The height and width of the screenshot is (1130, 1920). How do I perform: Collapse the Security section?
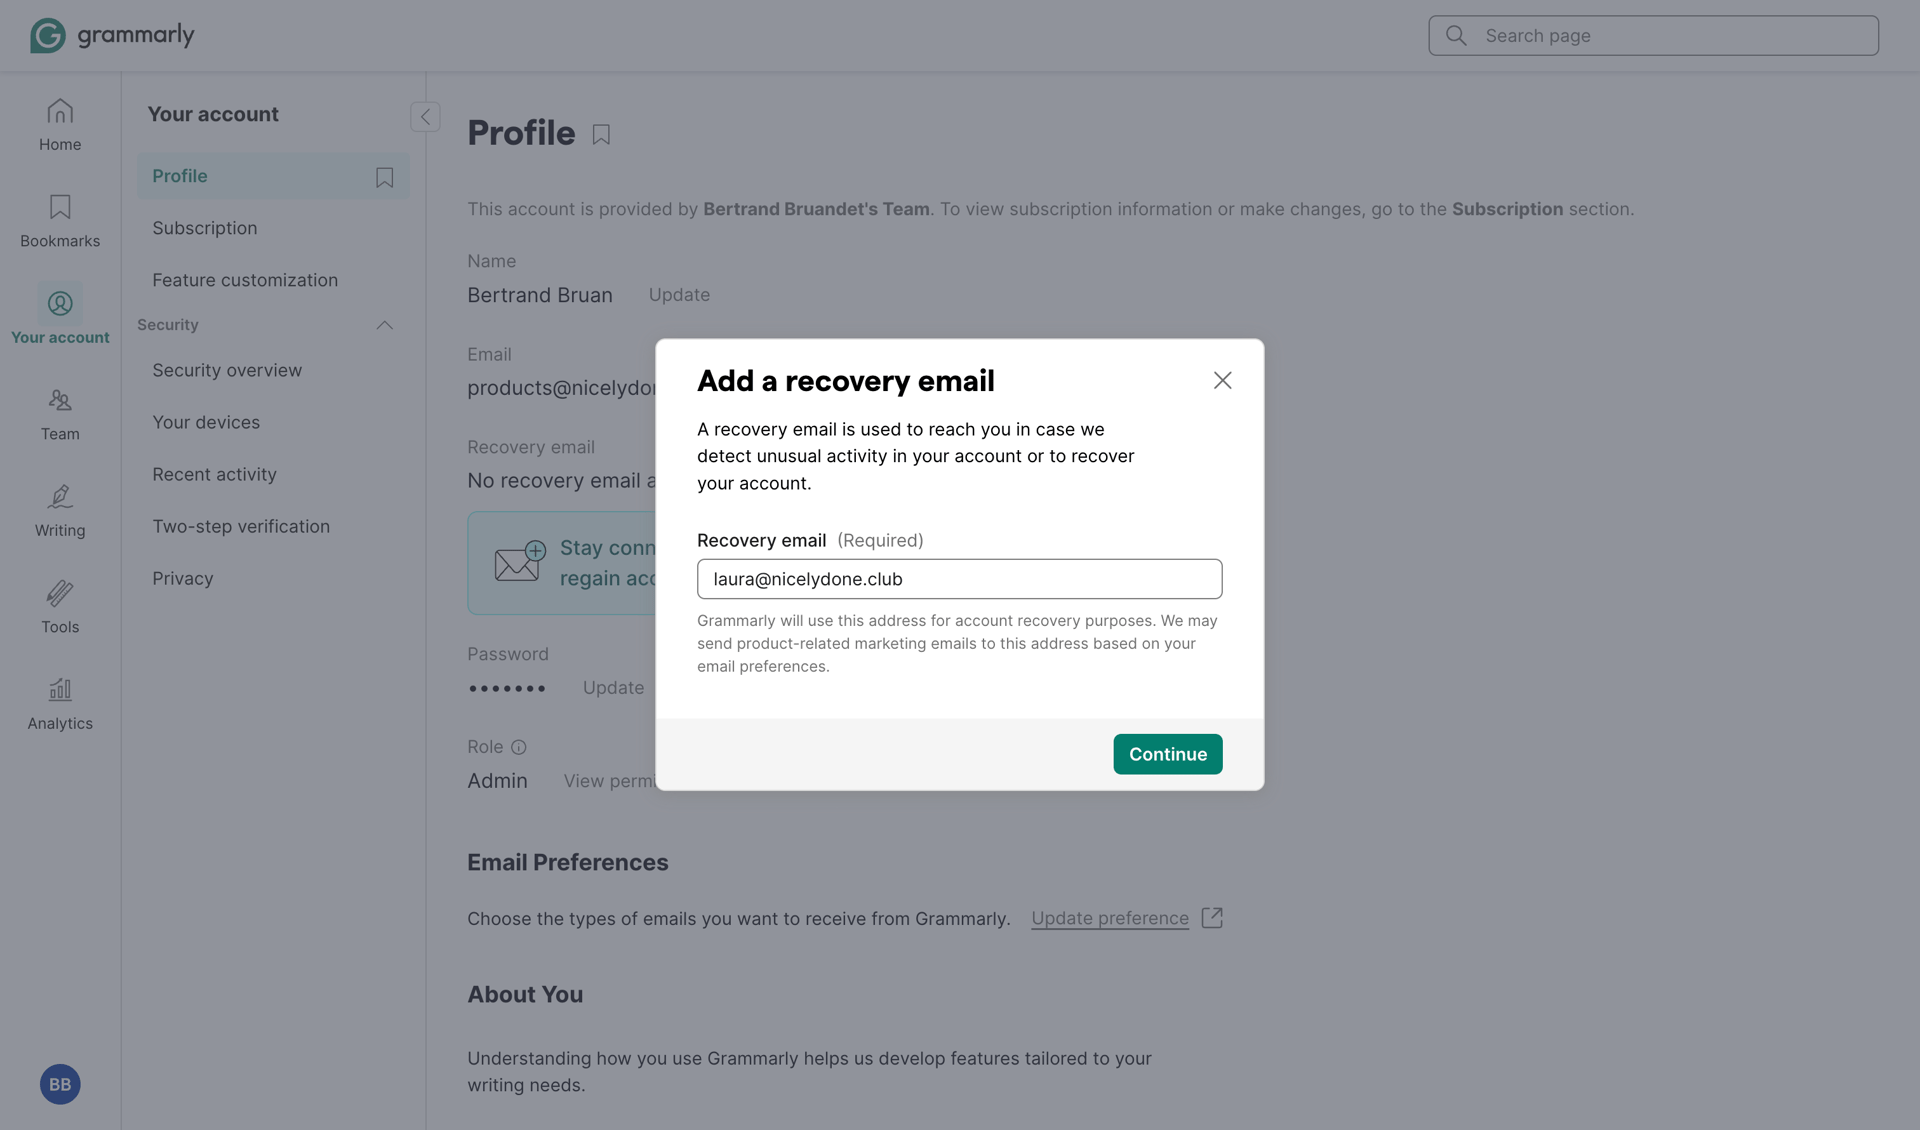(x=385, y=325)
